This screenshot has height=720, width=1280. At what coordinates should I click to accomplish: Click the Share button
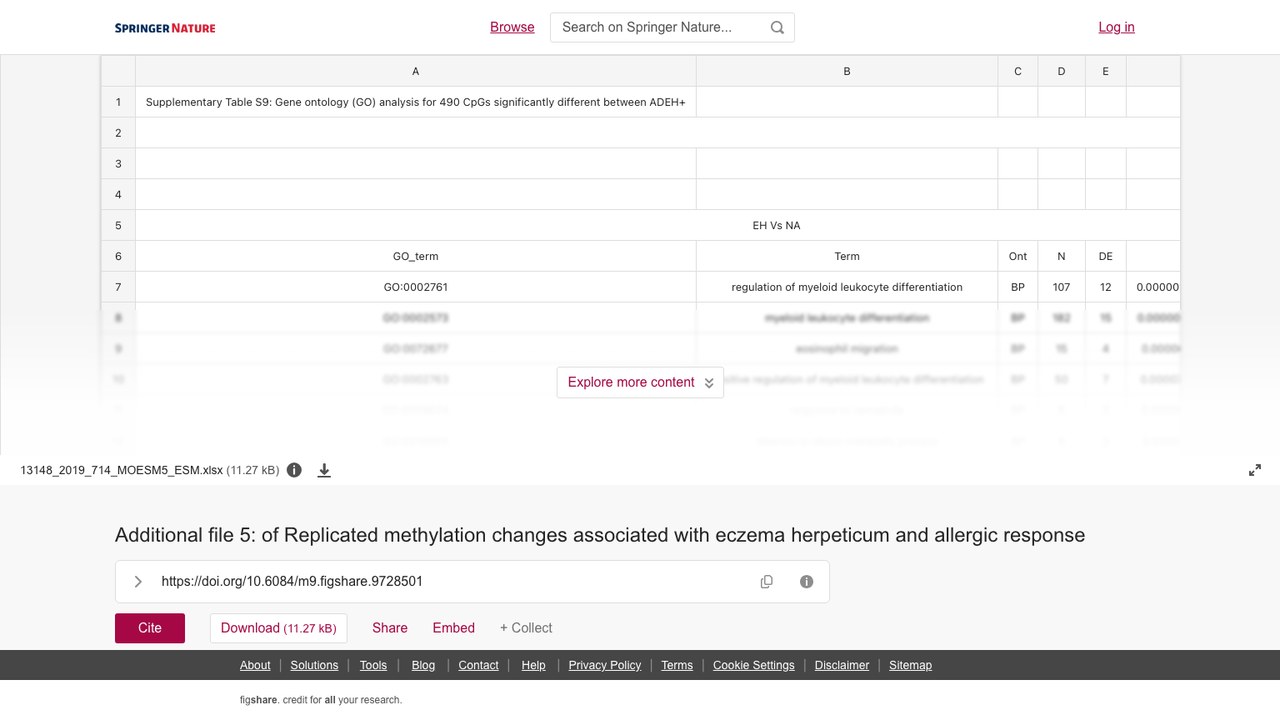pyautogui.click(x=390, y=628)
